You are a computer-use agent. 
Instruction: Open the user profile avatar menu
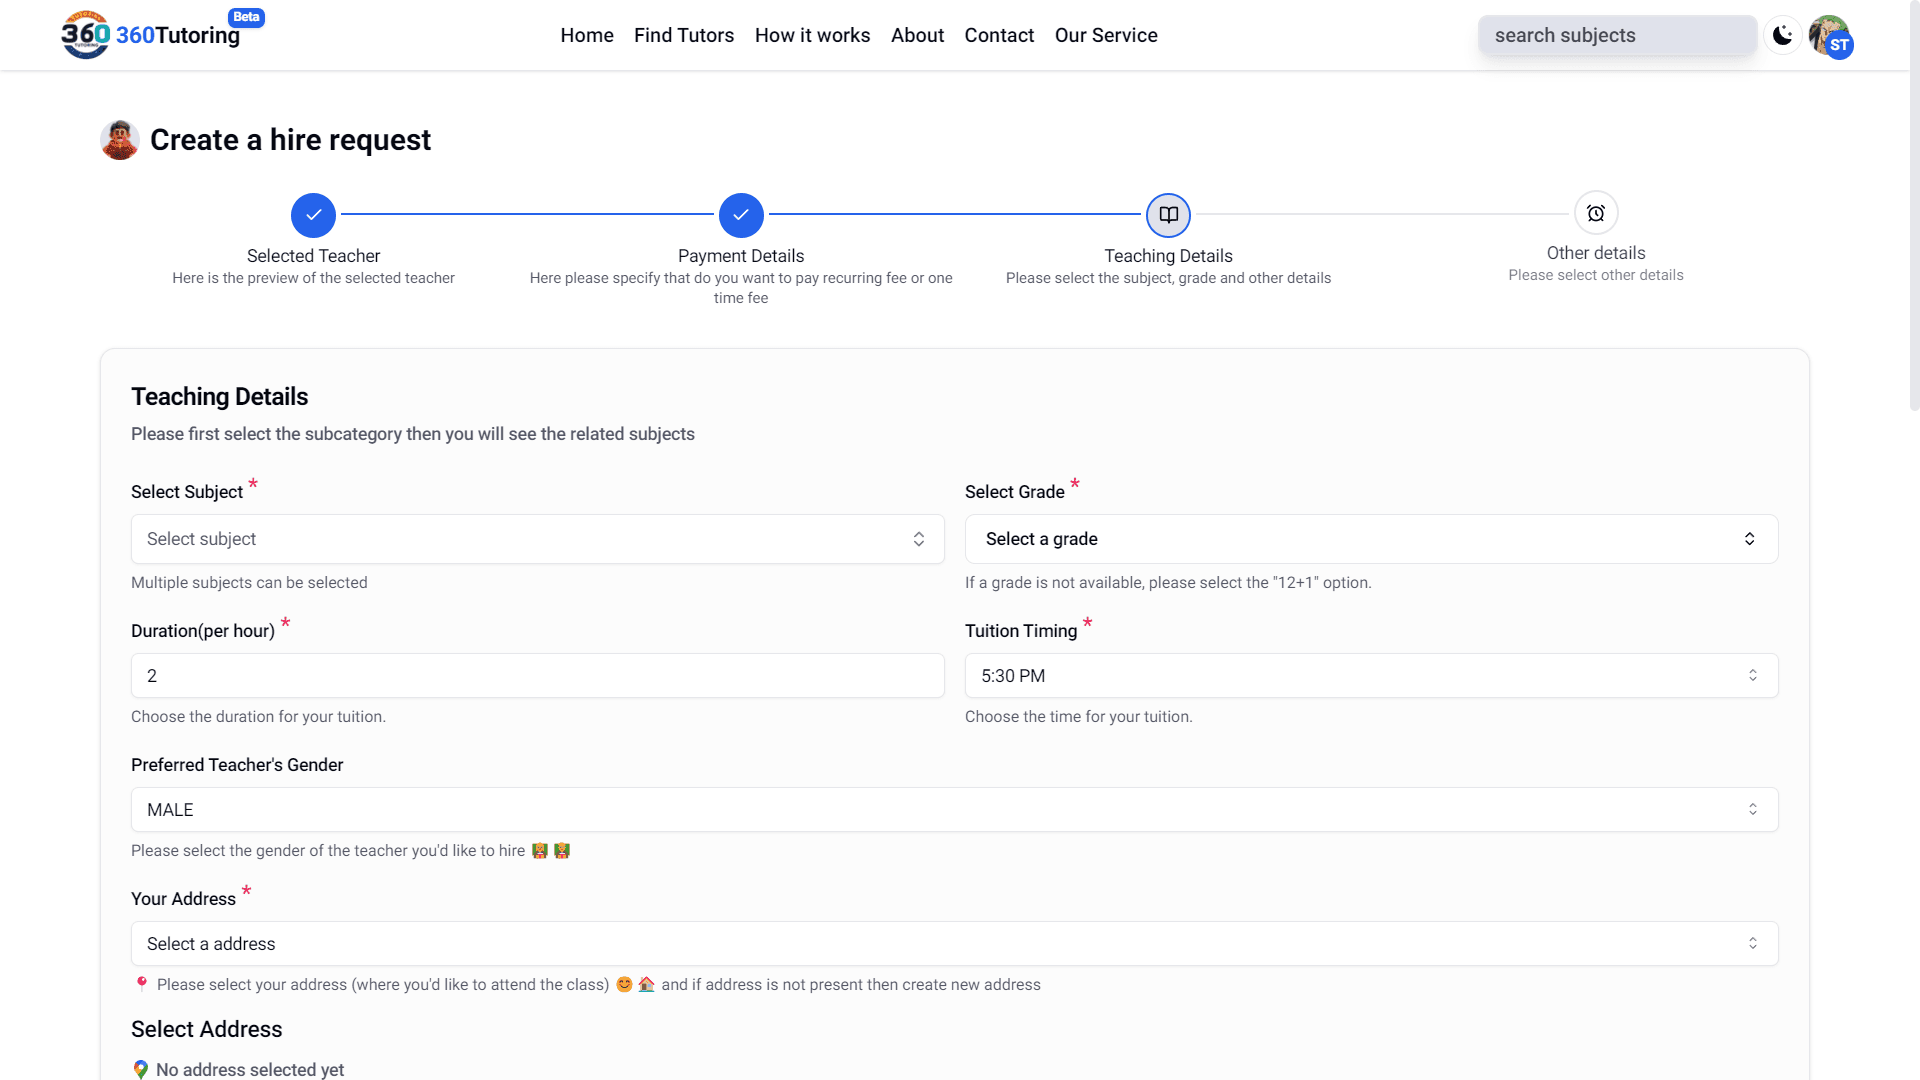tap(1830, 36)
